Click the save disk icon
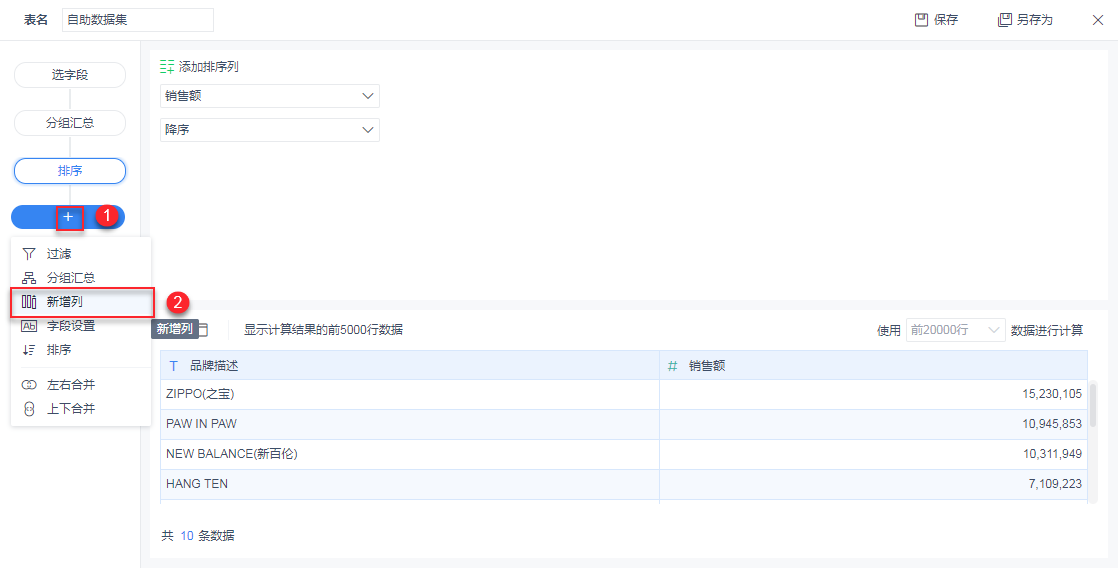 [x=921, y=20]
